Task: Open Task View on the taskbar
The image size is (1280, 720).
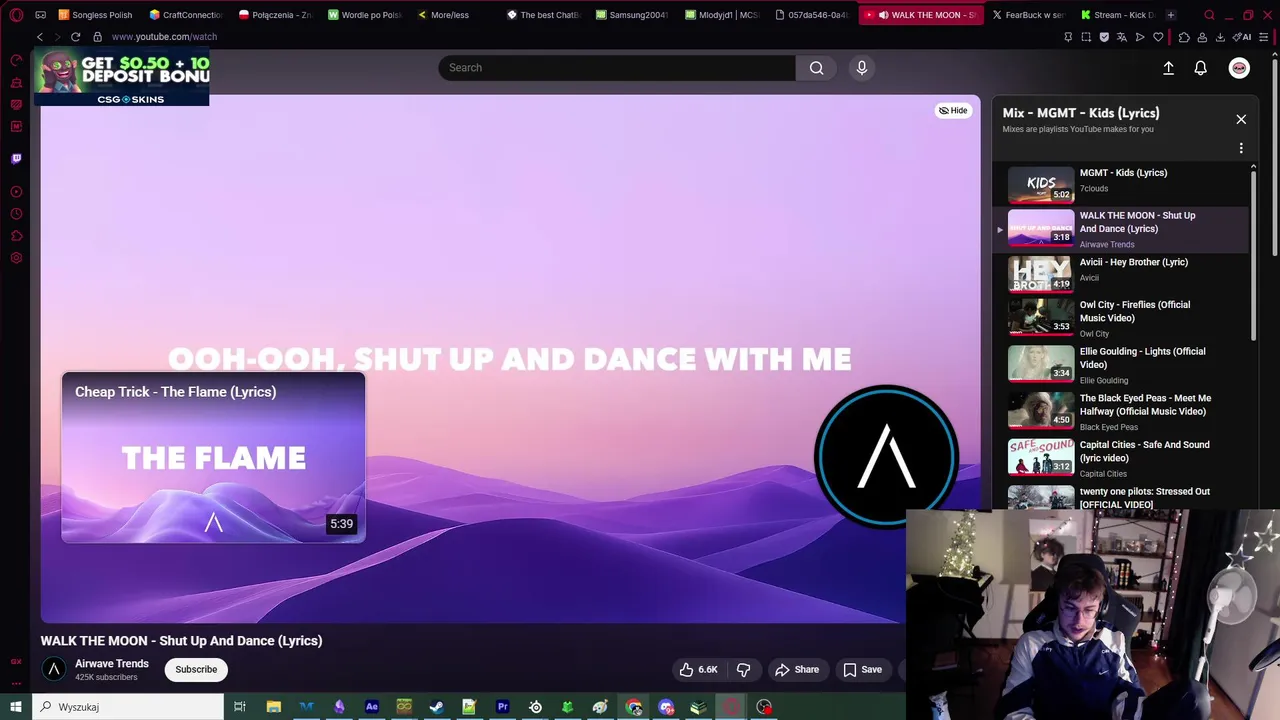Action: 240,707
